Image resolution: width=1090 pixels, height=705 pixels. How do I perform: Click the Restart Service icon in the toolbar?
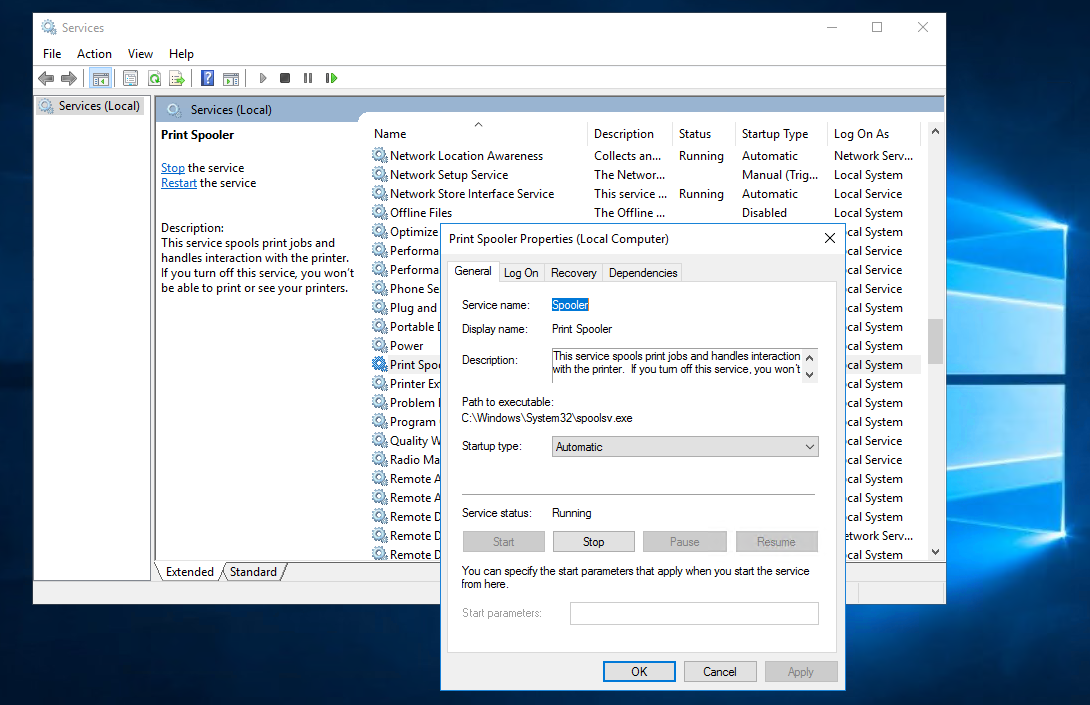(332, 79)
